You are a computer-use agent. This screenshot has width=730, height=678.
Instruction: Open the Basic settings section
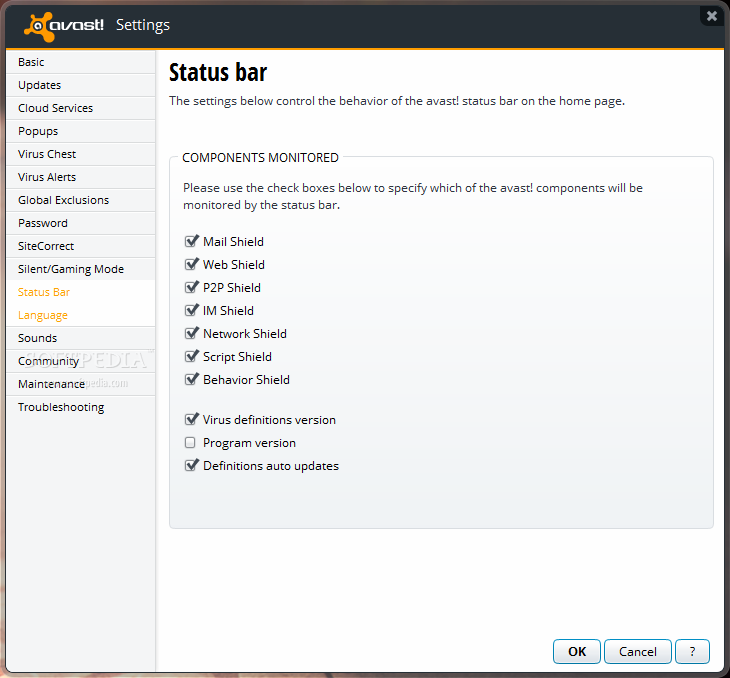pos(81,62)
